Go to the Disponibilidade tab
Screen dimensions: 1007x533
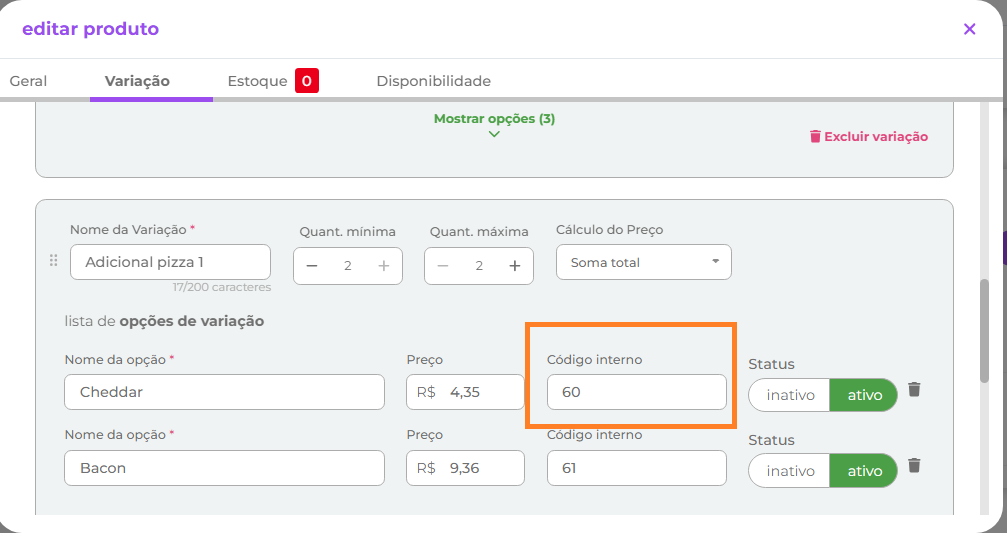tap(433, 81)
